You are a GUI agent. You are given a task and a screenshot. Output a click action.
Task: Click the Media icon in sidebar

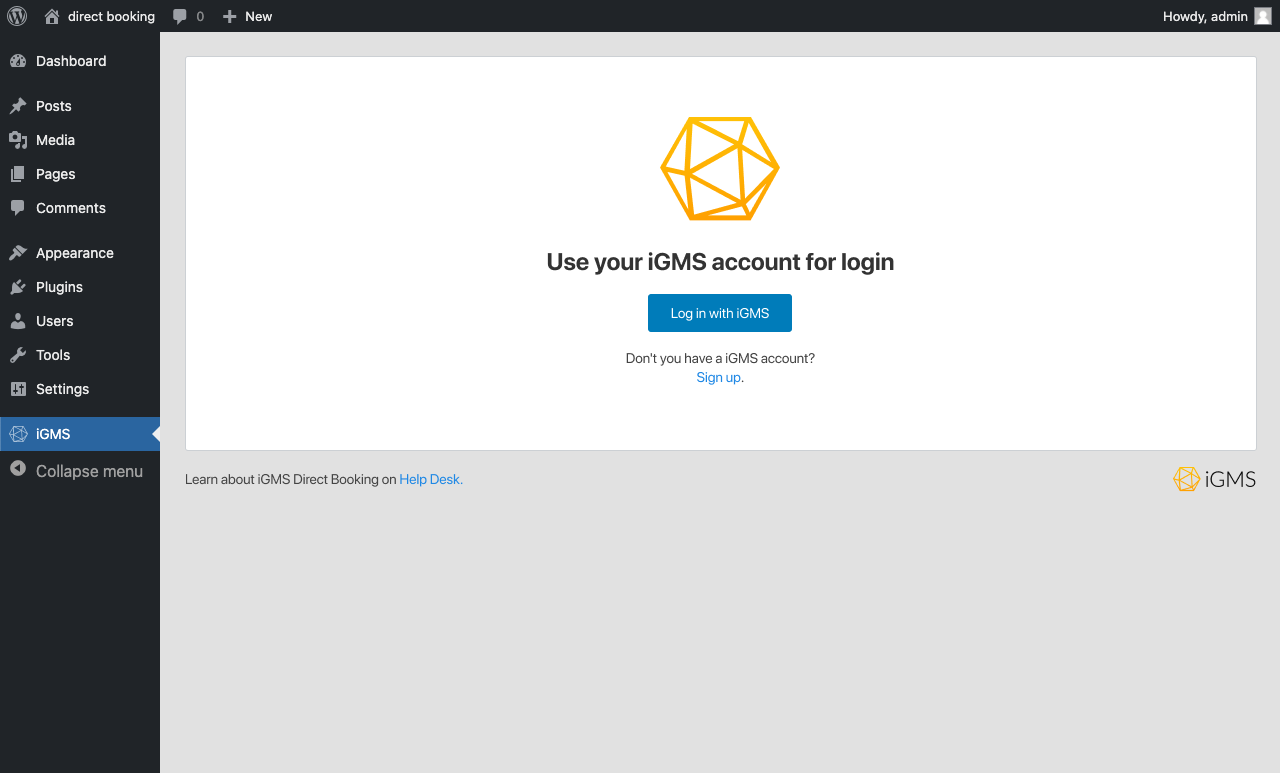click(18, 140)
